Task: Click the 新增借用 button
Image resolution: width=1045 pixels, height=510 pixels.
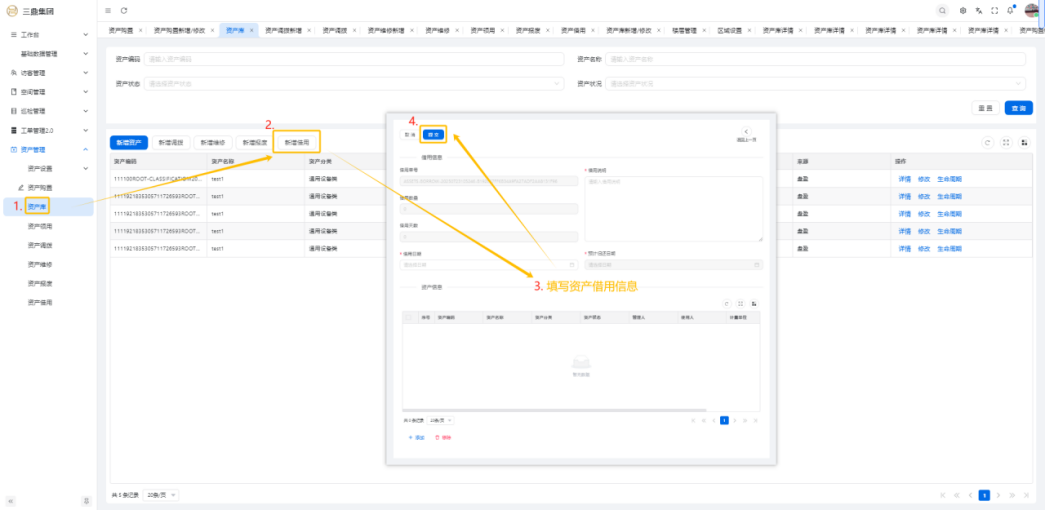Action: tap(297, 143)
